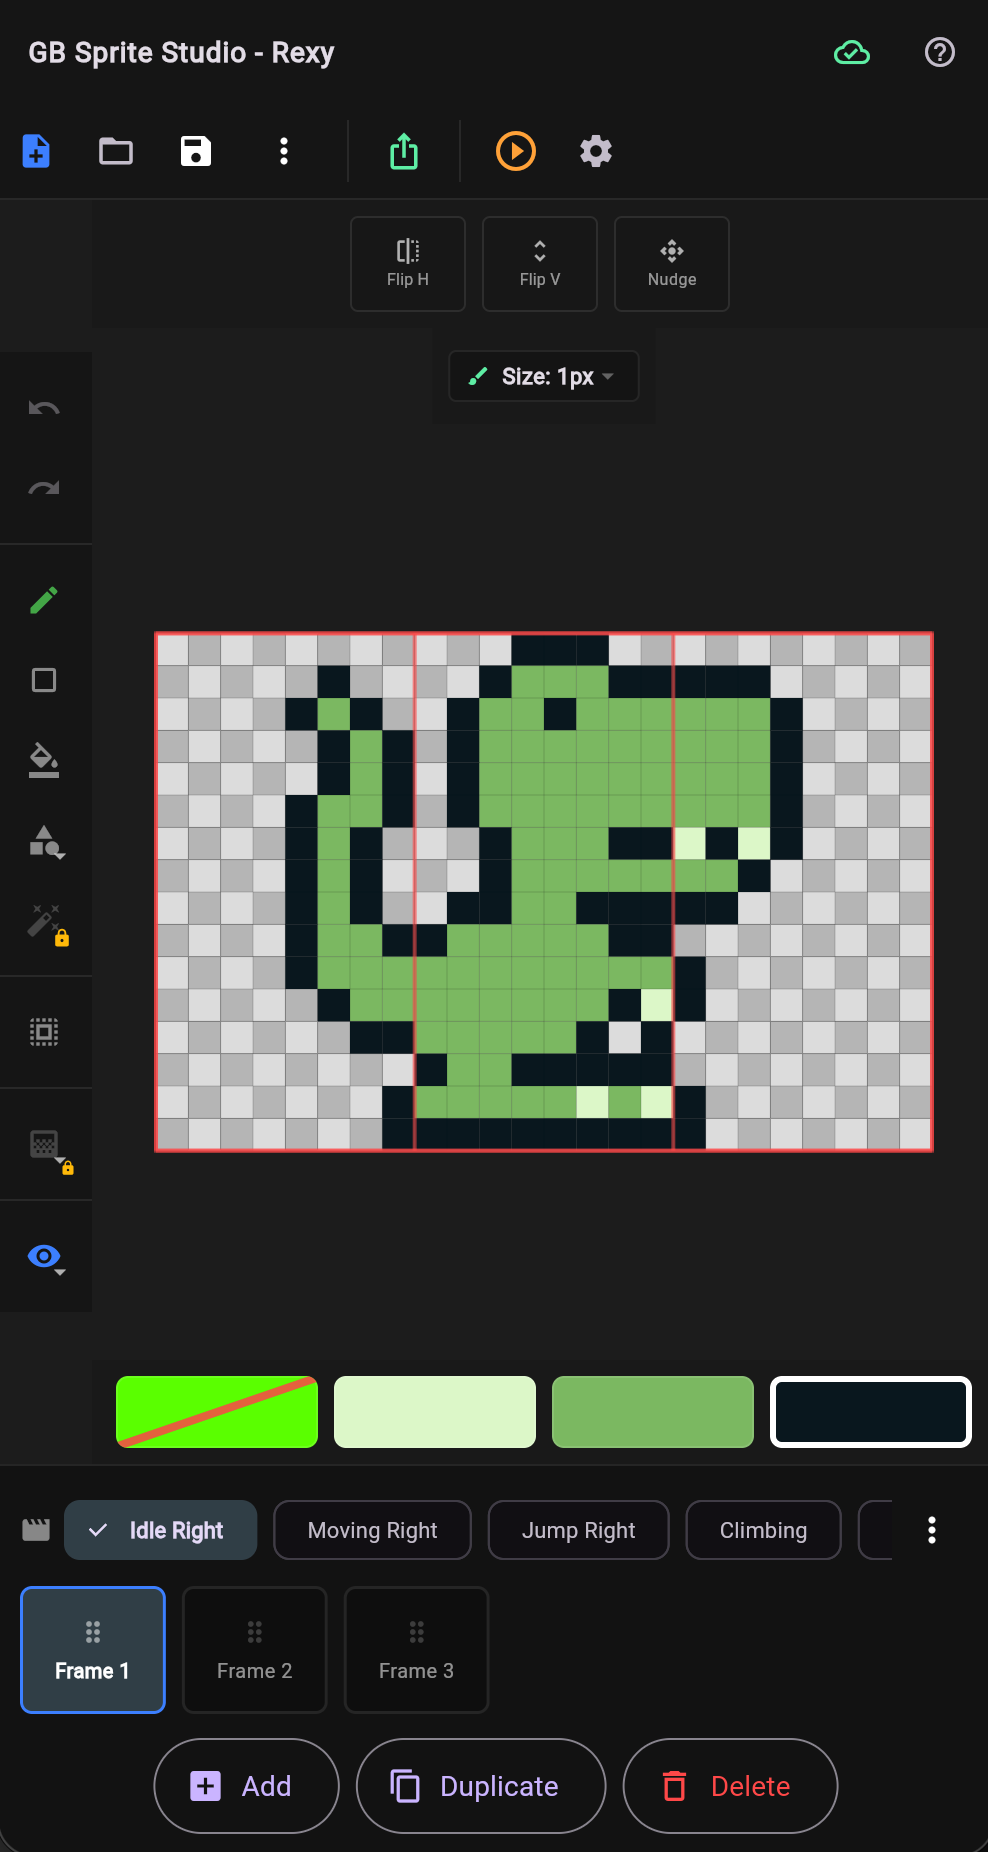The image size is (988, 1852).
Task: Play the animation preview
Action: pos(516,151)
